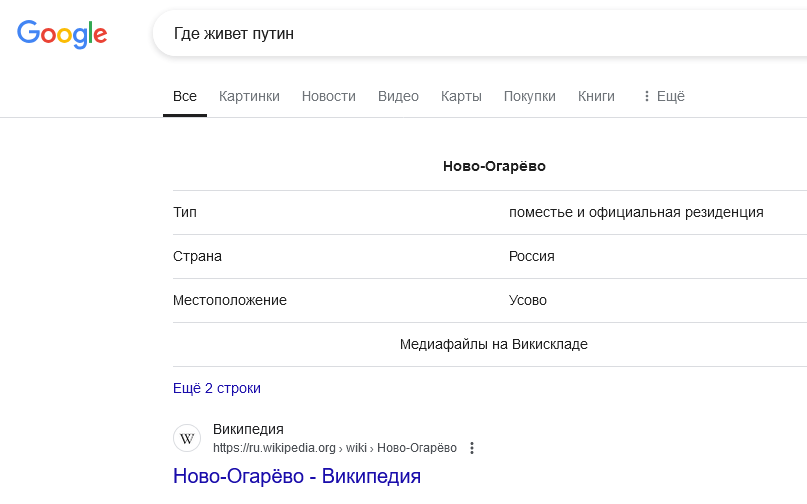Expand 'Ещё 2 строки' link
Screen dimensions: 807x504
217,388
